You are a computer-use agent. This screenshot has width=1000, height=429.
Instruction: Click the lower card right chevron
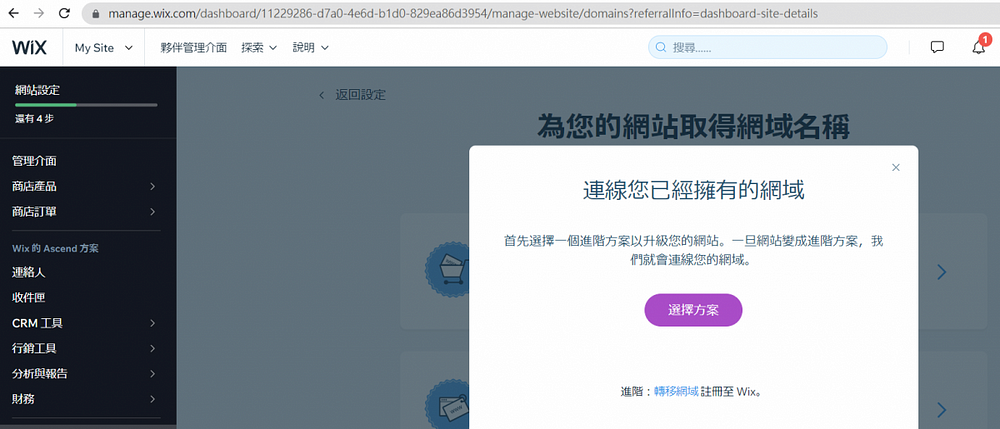pos(942,410)
